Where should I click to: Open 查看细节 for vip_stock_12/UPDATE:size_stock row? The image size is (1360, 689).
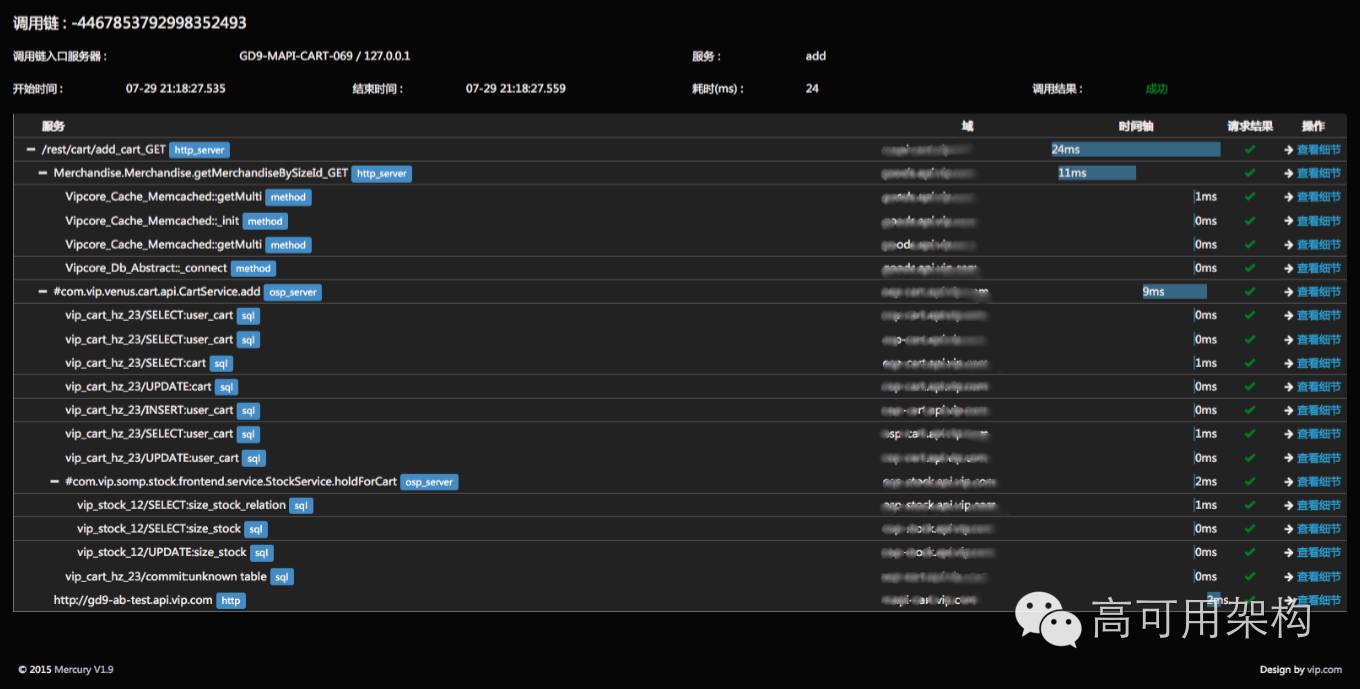coord(1319,553)
